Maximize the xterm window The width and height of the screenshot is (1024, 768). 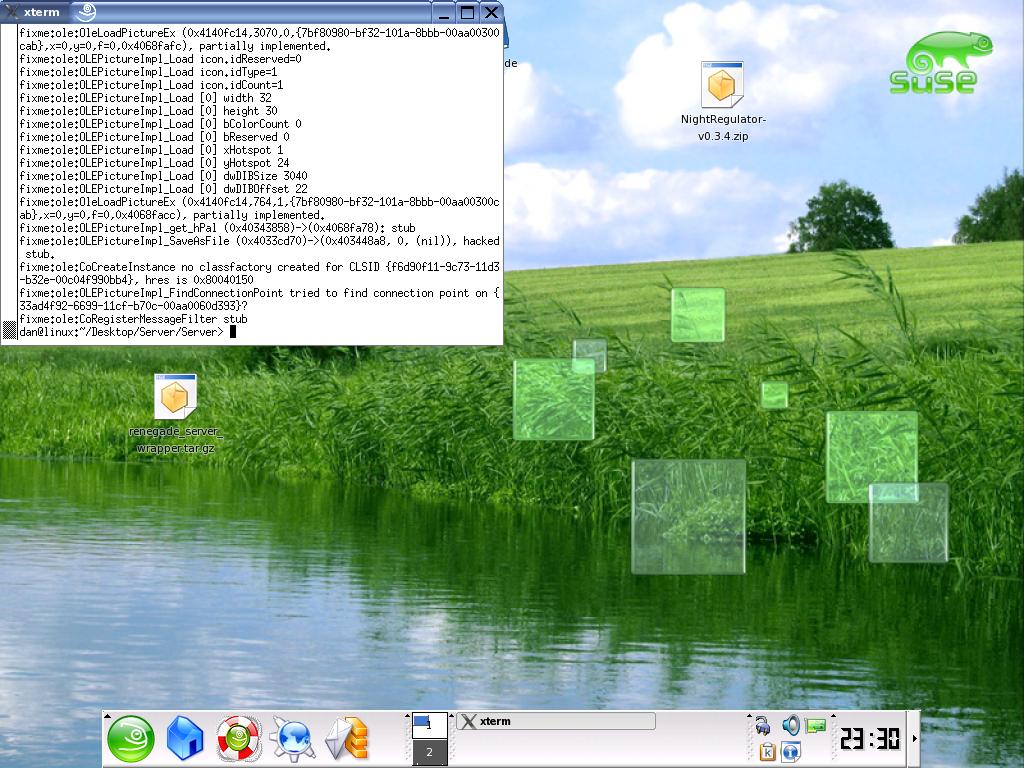[467, 13]
